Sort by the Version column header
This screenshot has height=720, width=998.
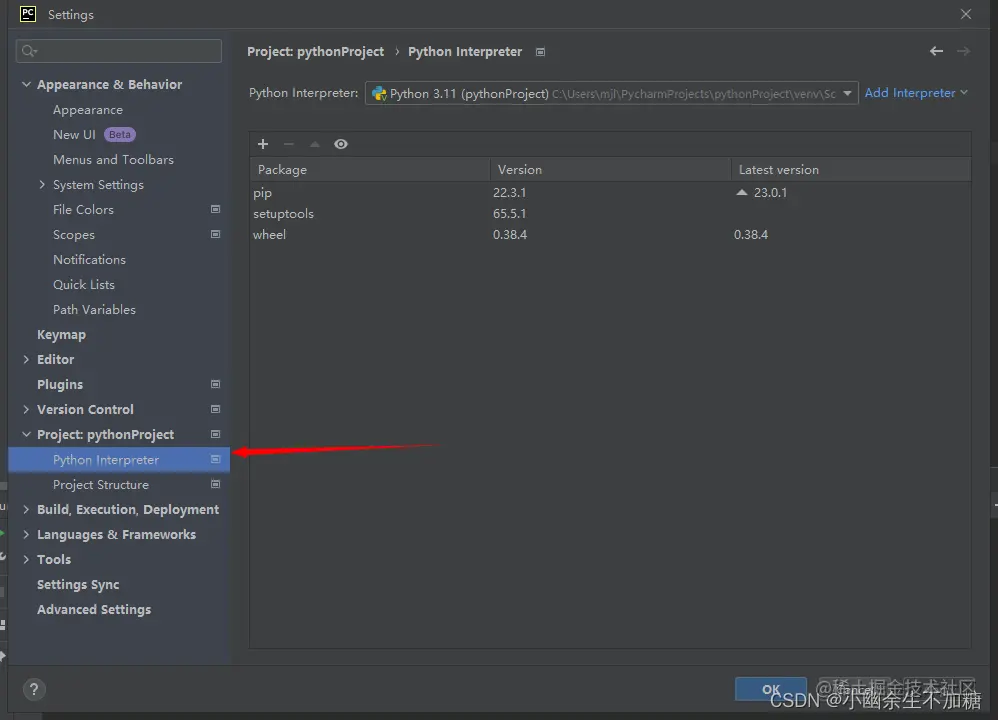610,169
